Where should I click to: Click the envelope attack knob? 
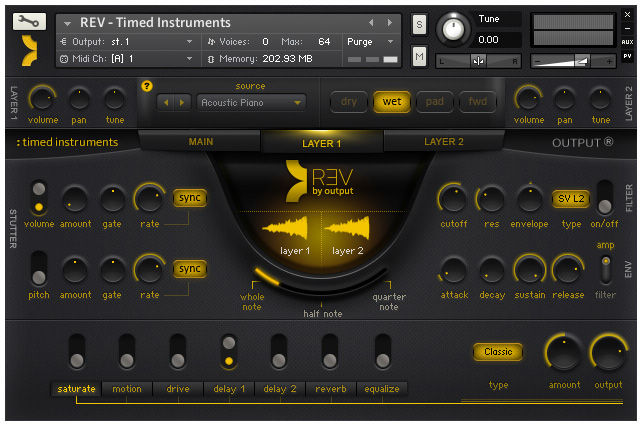(x=454, y=270)
